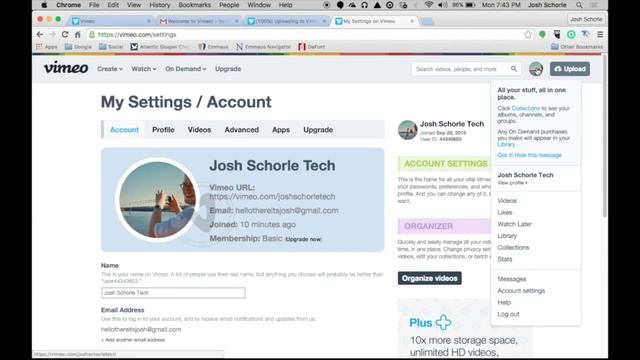The image size is (640, 360).
Task: Open the View menu in menu bar
Action: pyautogui.click(x=134, y=5)
